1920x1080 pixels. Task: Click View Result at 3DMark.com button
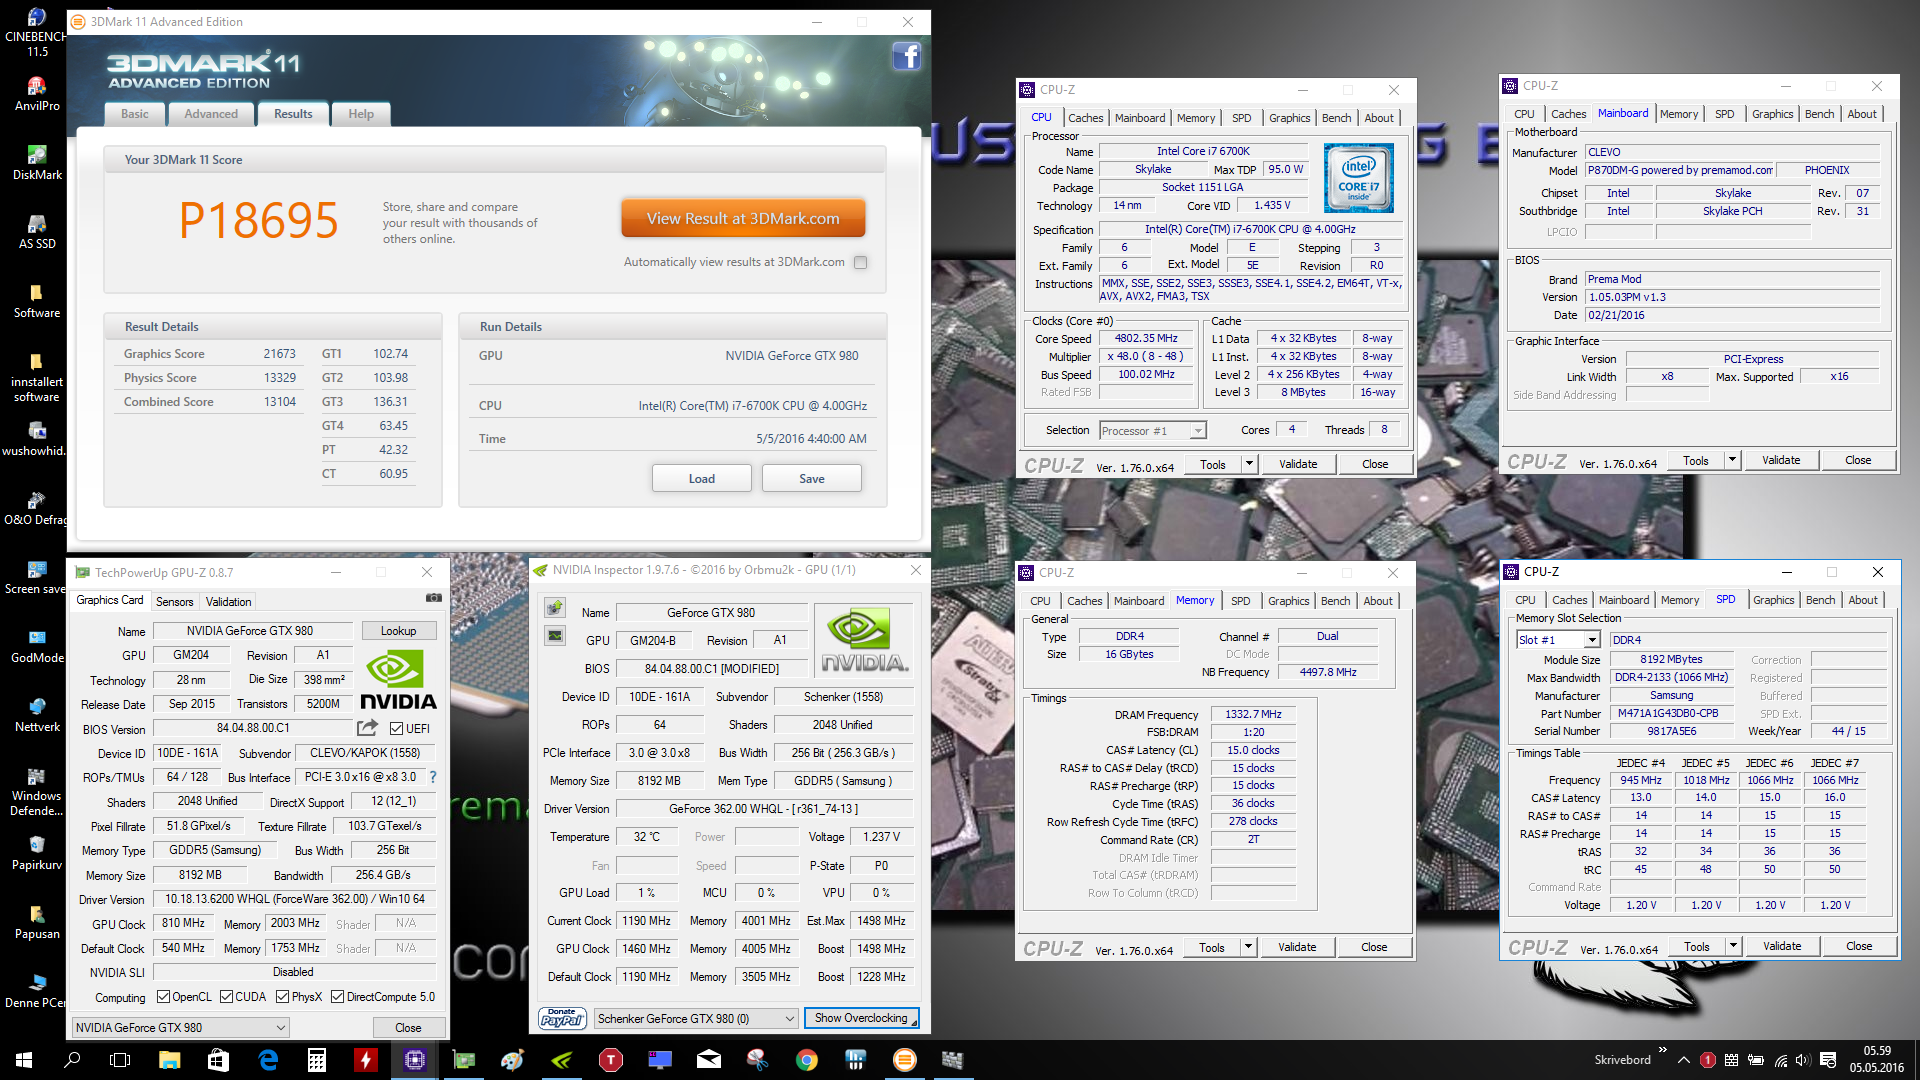pyautogui.click(x=743, y=218)
